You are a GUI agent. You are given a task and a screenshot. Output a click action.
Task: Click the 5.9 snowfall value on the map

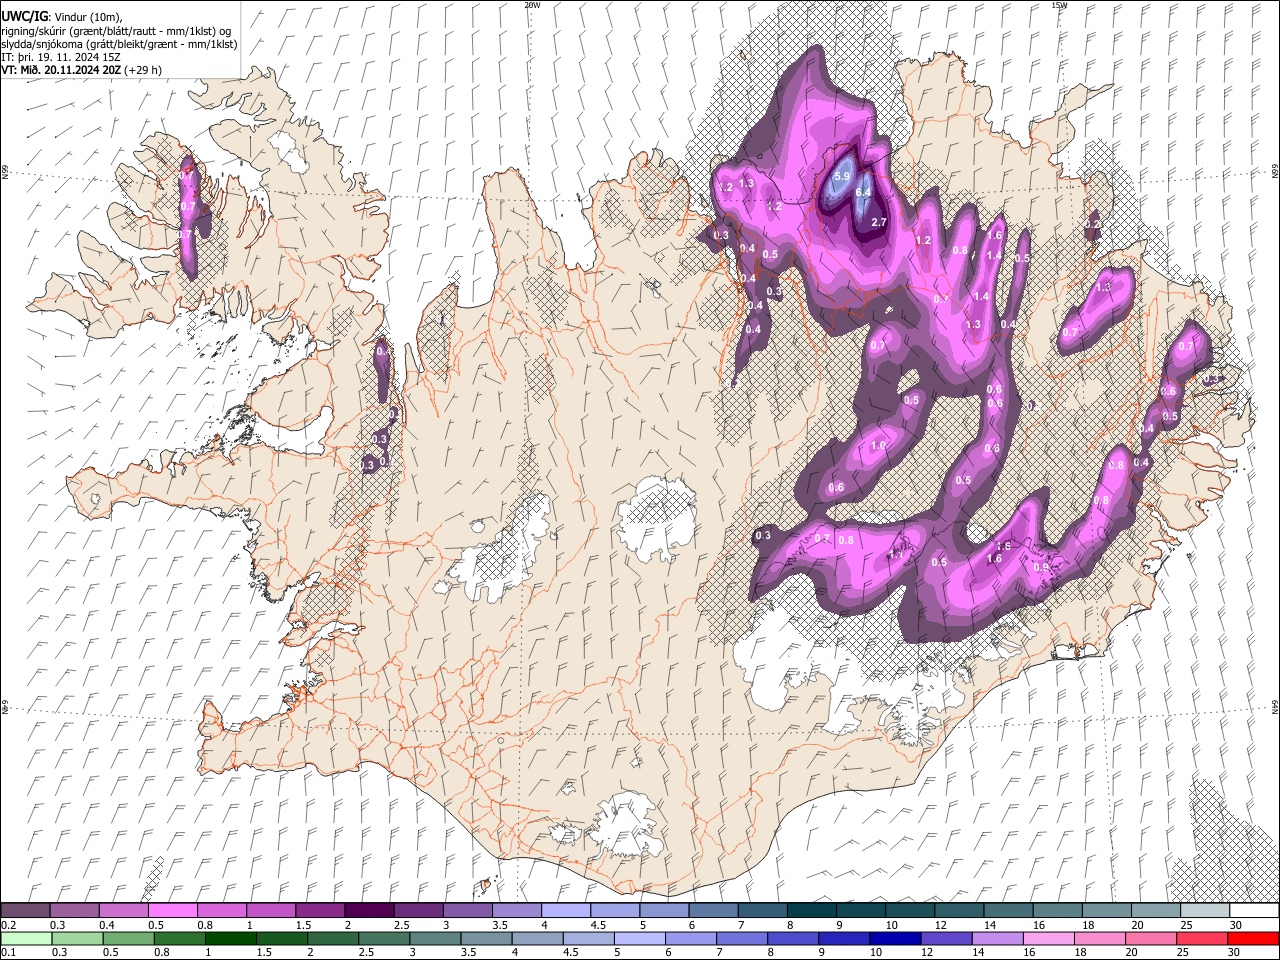[x=841, y=176]
